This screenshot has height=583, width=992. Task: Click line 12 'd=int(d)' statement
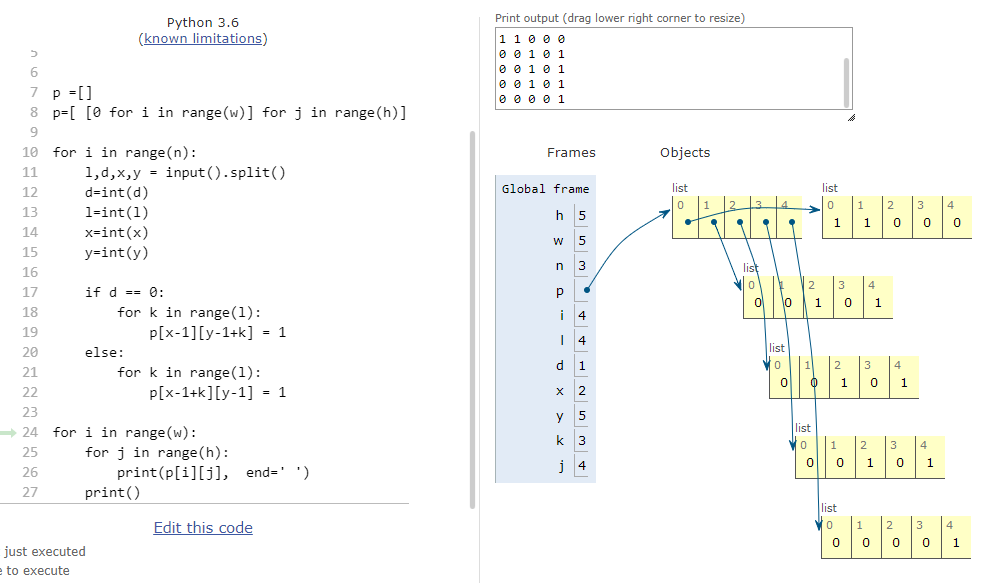[x=116, y=192]
